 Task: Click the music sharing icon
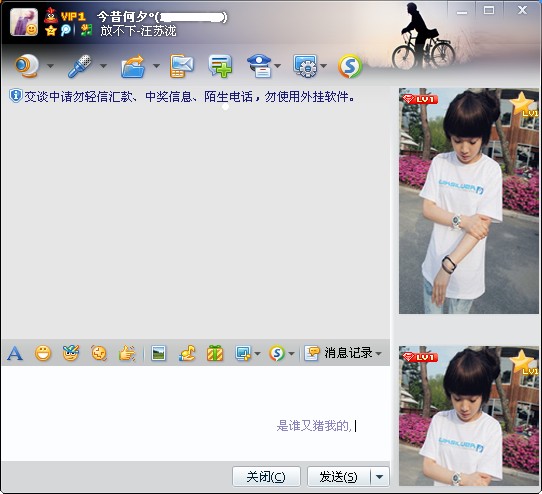pos(187,353)
